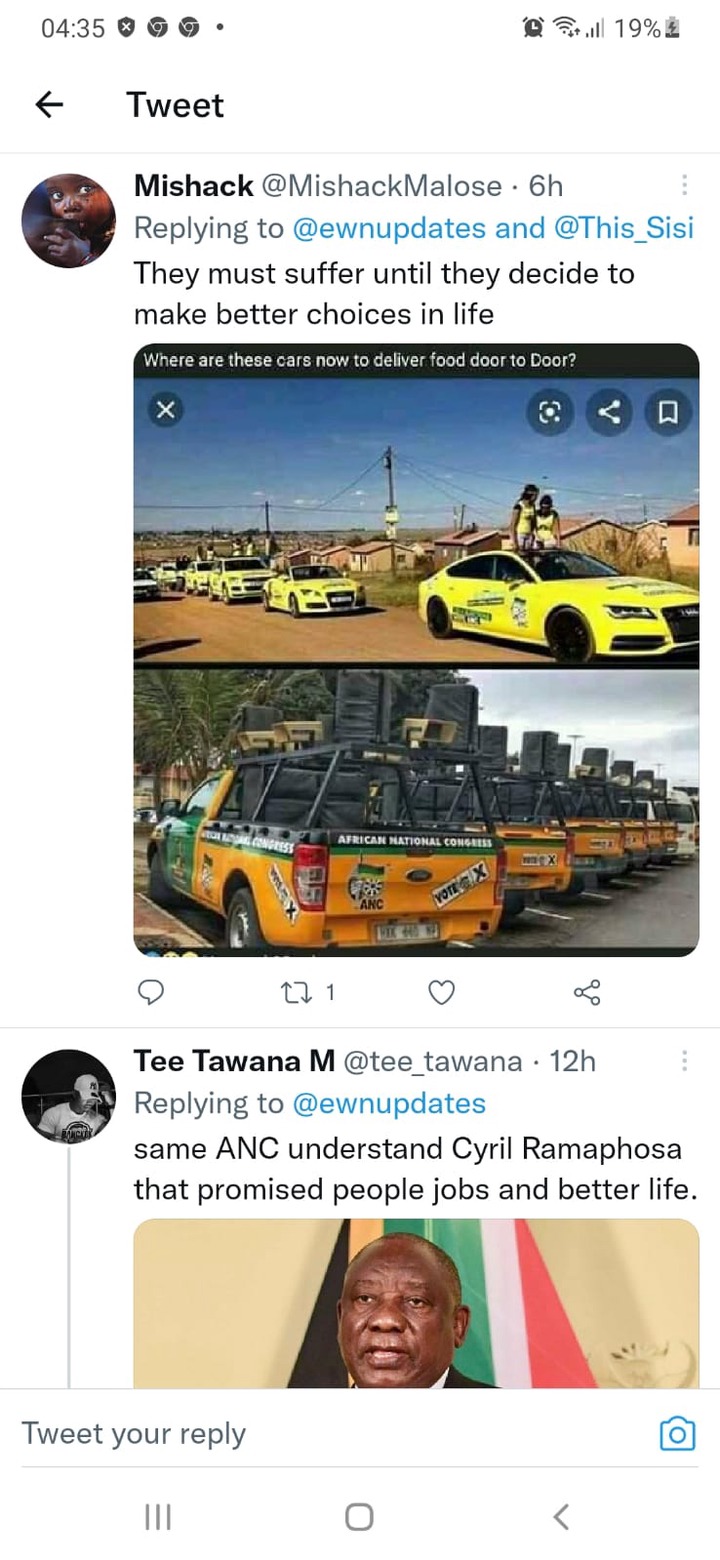Open @ewnupdates link in Tee Tawana's reply

389,1103
